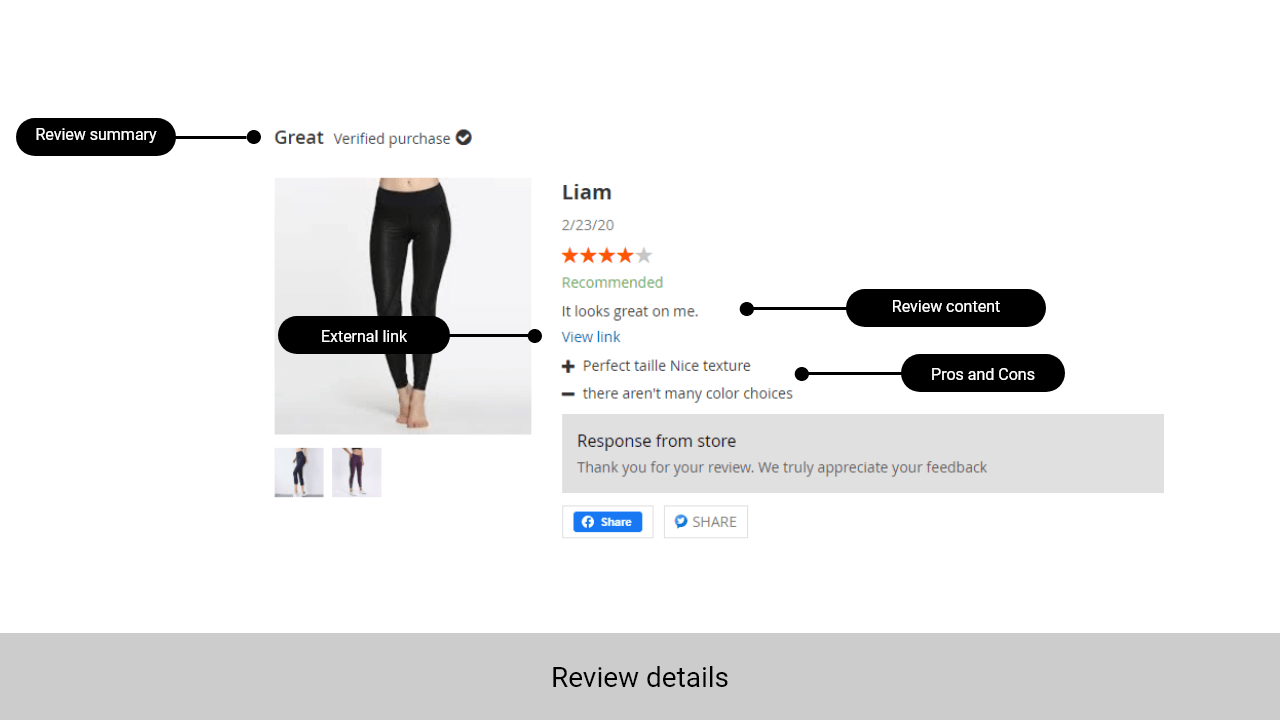
Task: Click the main leggings product image
Action: 403,306
